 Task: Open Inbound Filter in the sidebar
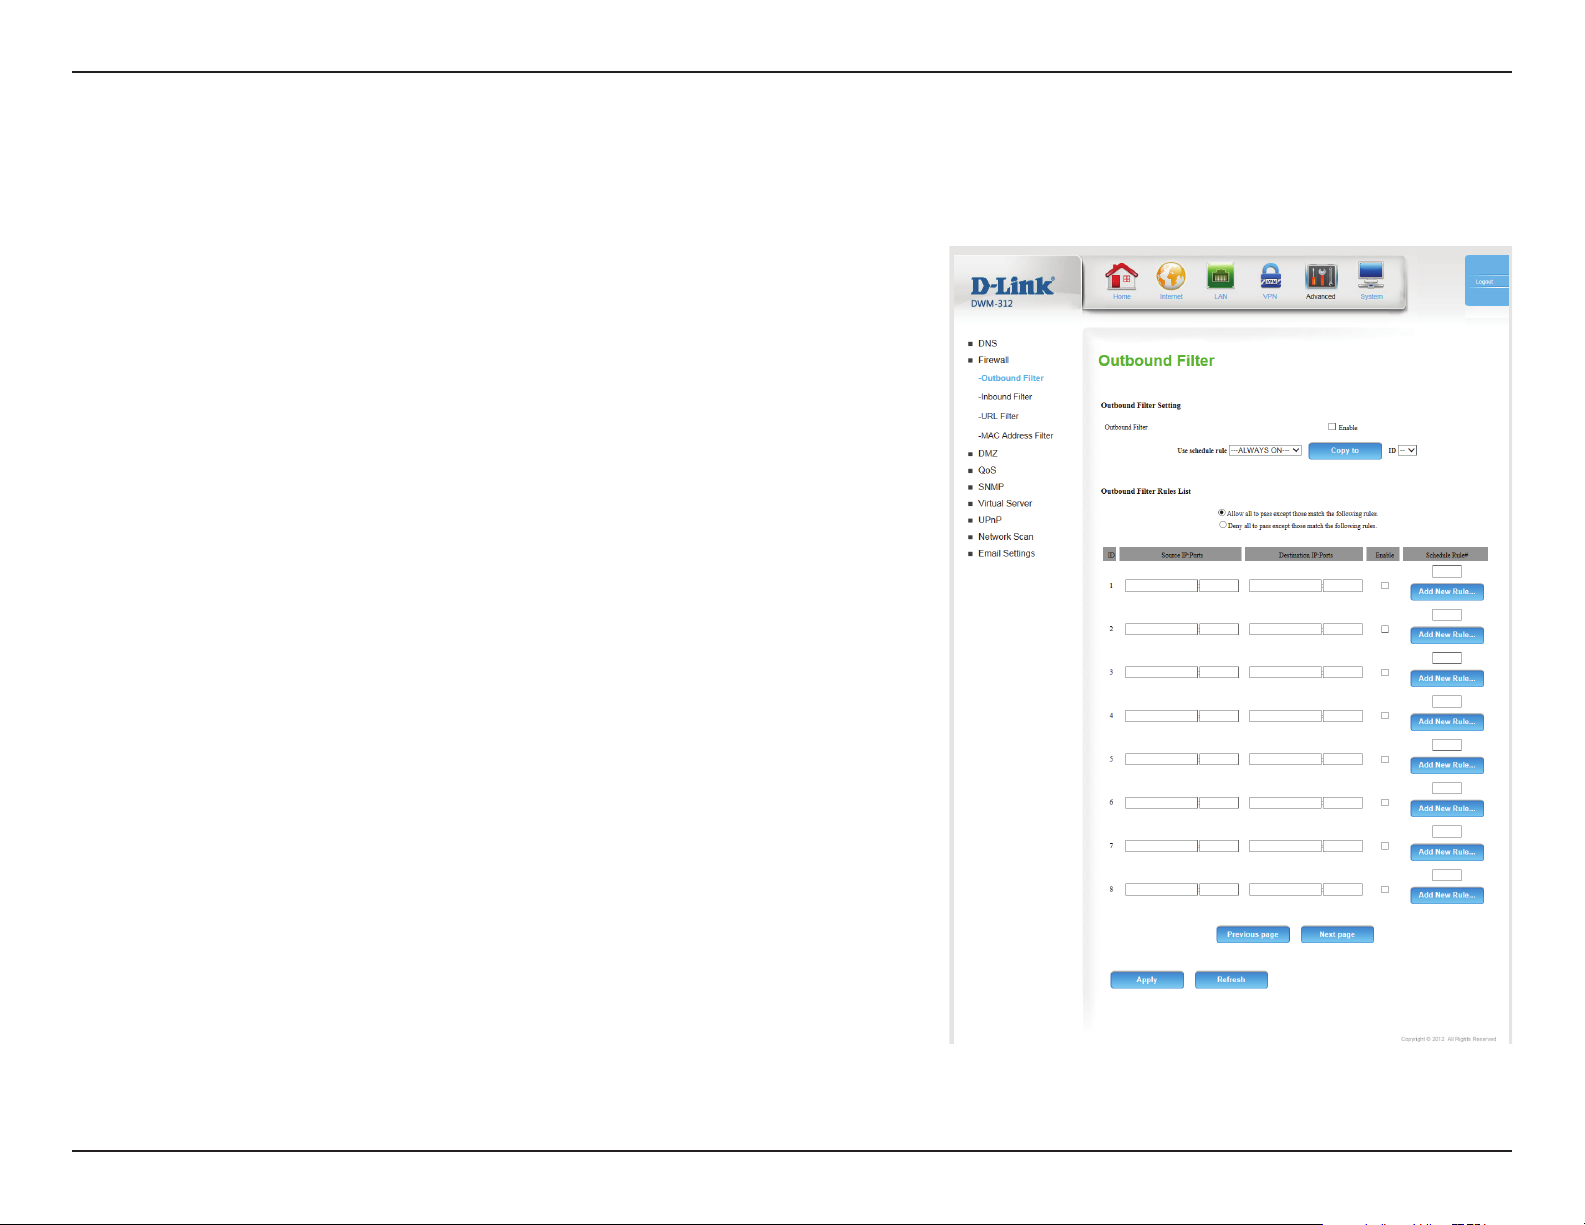(x=1006, y=397)
